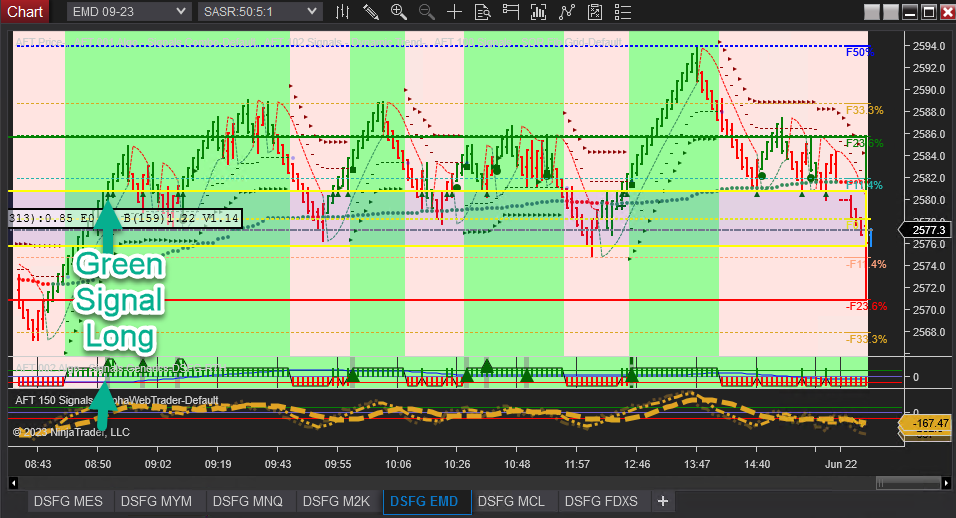
Task: Click the scroll right arrow below chart
Action: (946, 483)
